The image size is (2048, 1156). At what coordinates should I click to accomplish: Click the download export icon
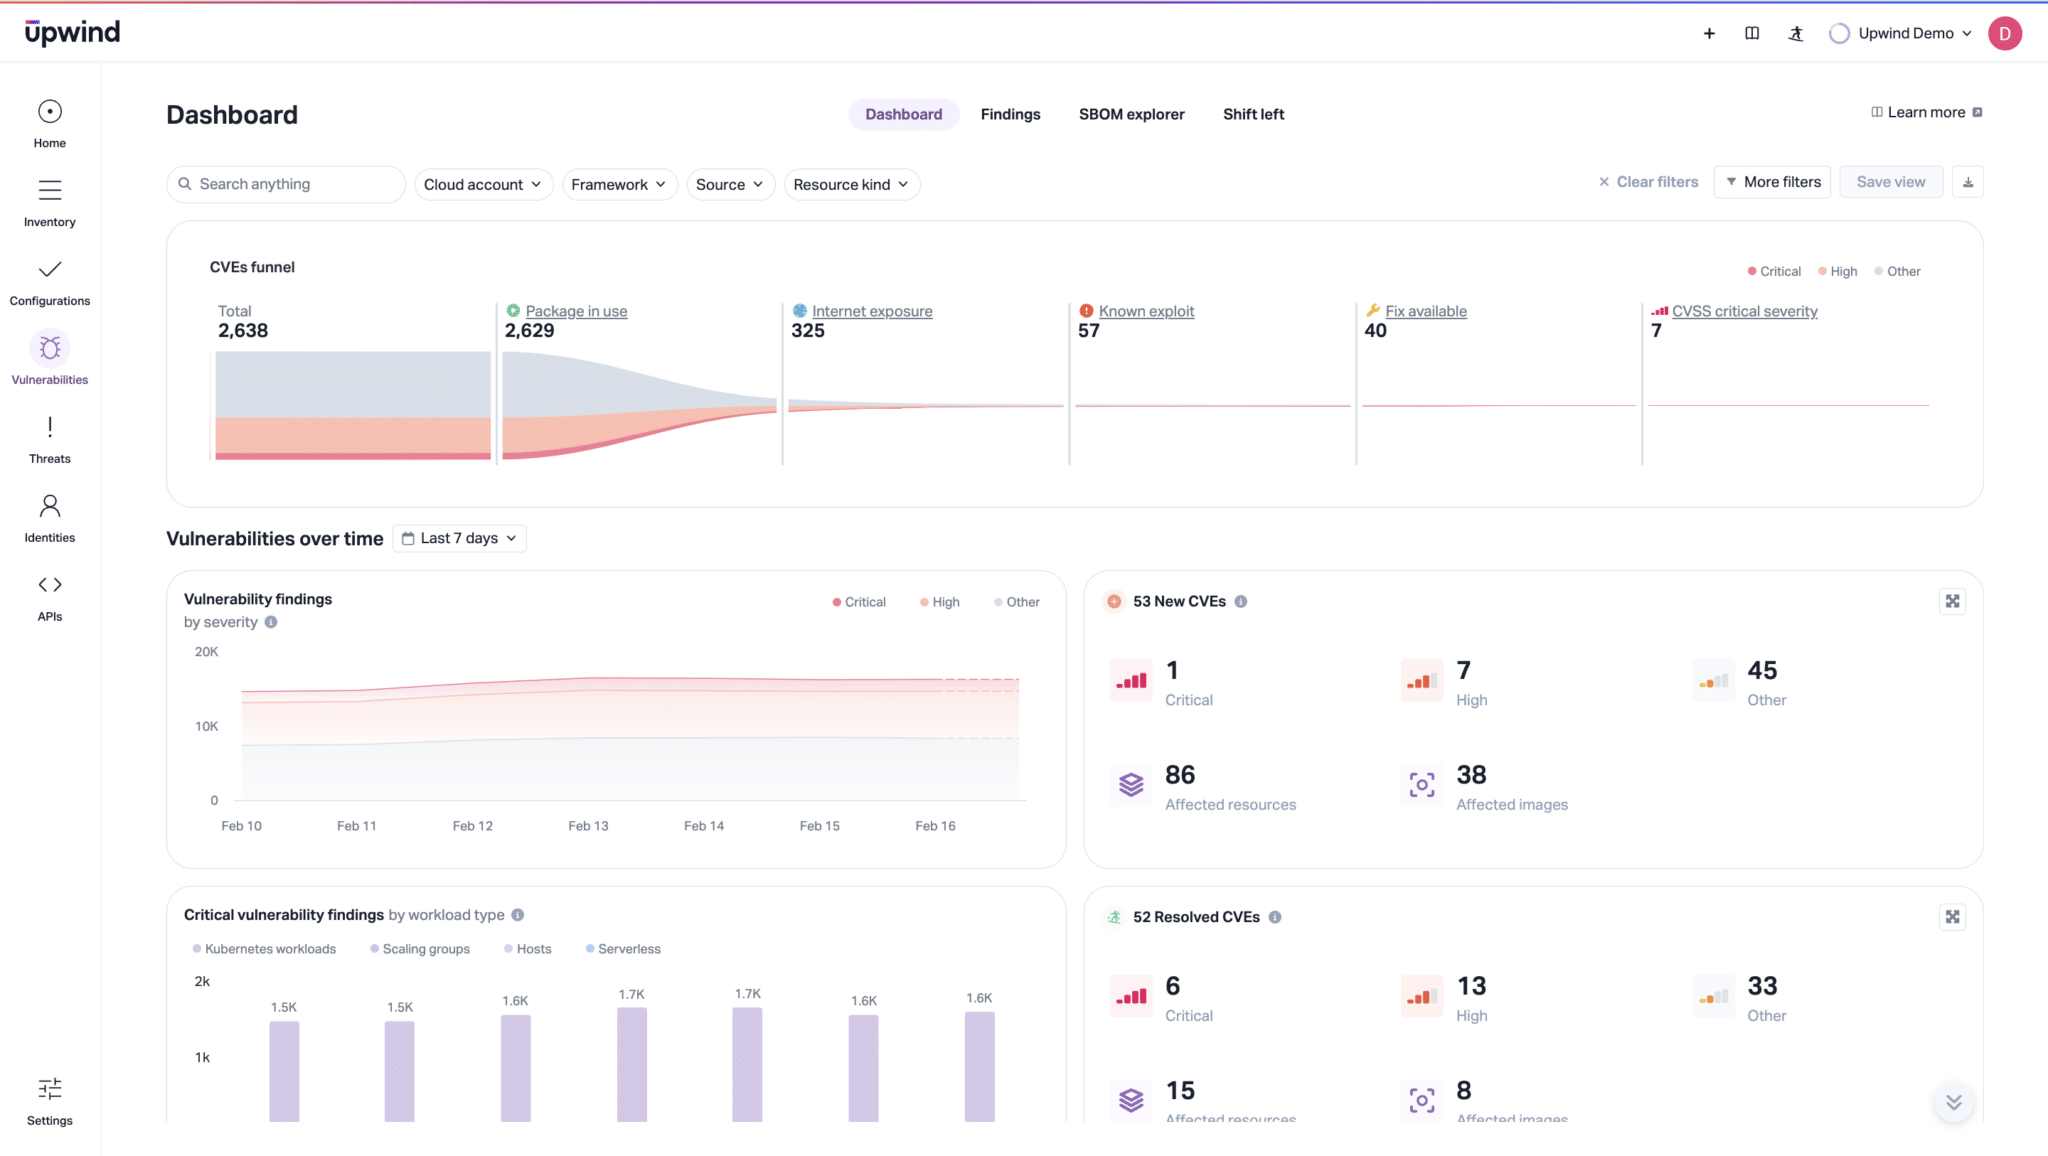click(1967, 182)
